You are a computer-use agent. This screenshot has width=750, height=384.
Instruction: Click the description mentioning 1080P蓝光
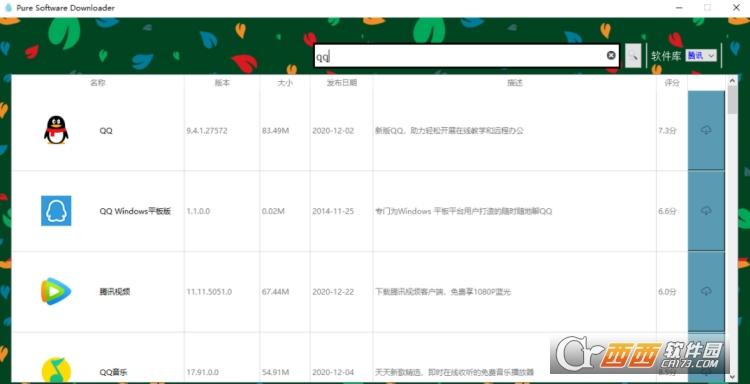pos(443,292)
